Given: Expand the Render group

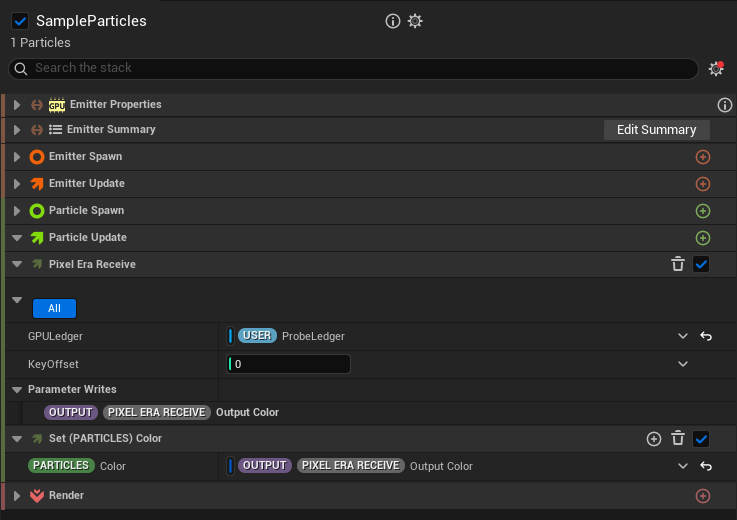Looking at the screenshot, I should tap(17, 496).
